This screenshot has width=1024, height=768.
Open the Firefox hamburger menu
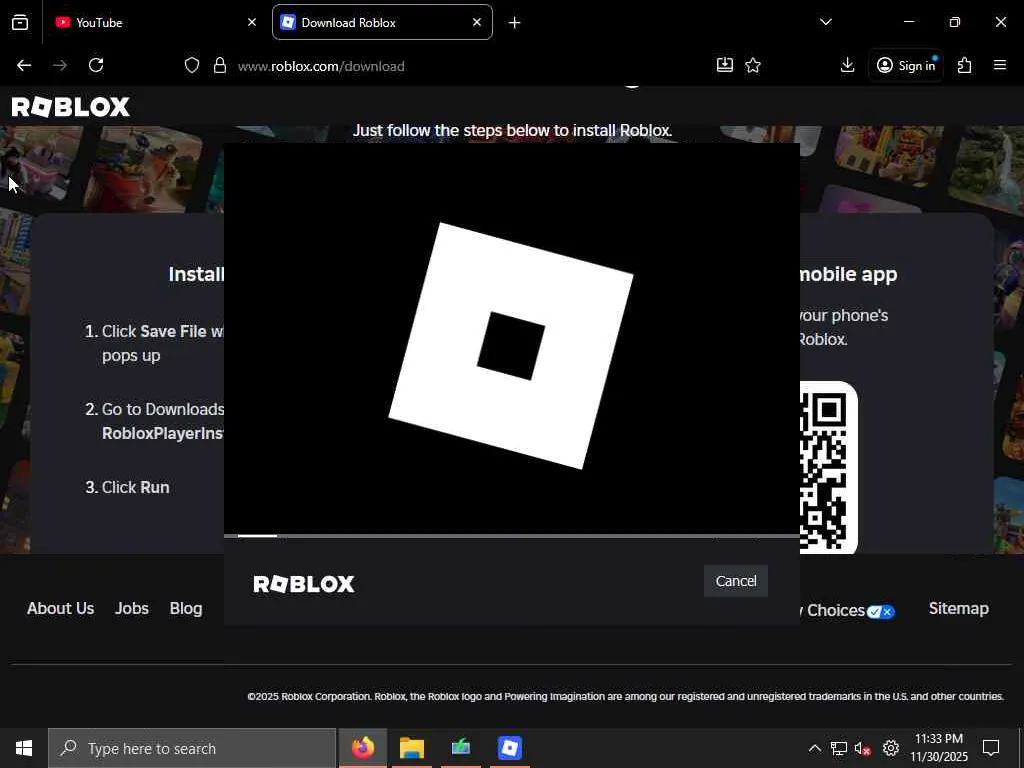pos(1000,65)
